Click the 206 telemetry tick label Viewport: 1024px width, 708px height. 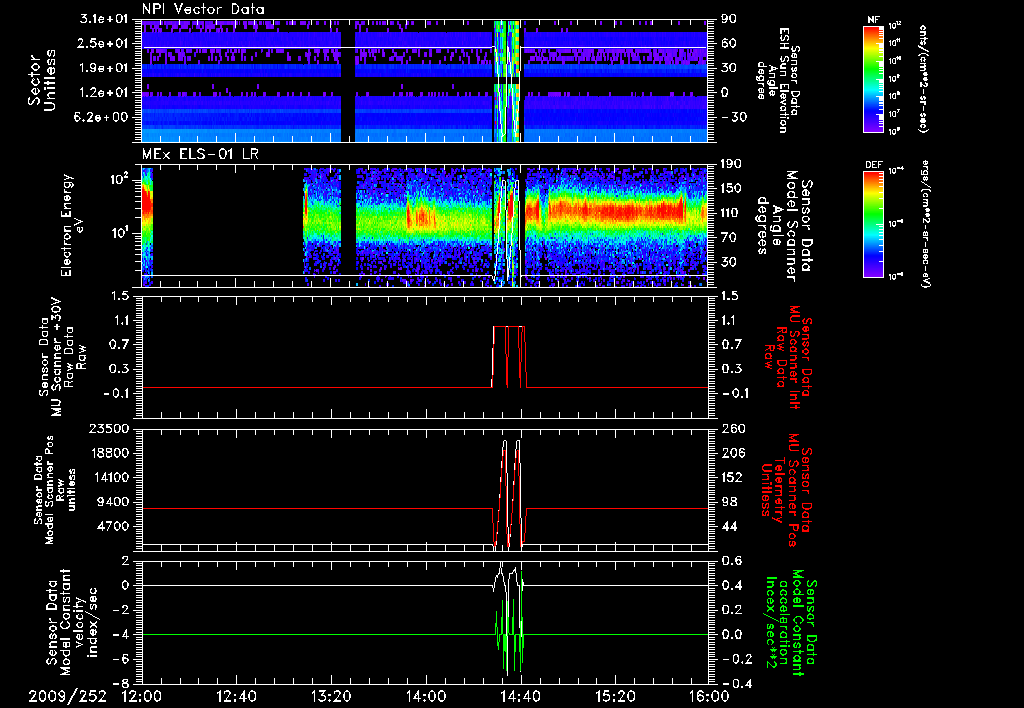733,453
